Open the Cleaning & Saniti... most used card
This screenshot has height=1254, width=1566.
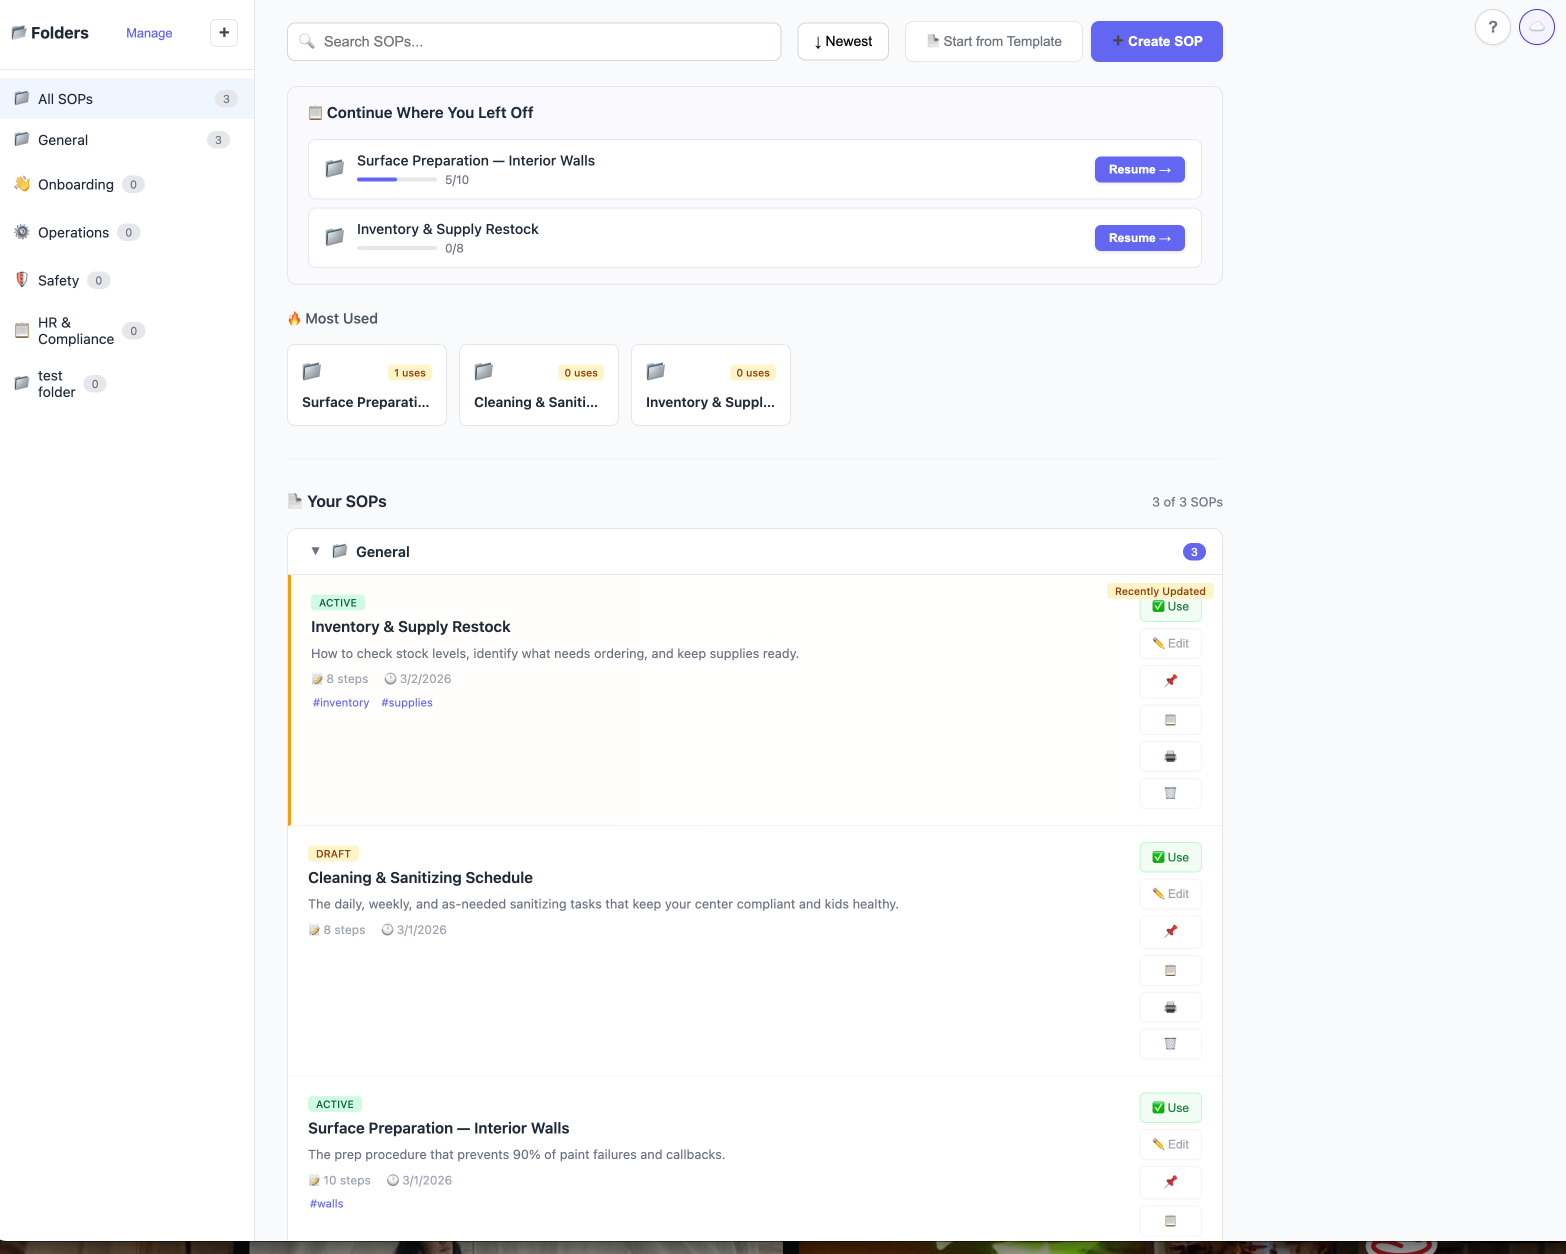(538, 385)
